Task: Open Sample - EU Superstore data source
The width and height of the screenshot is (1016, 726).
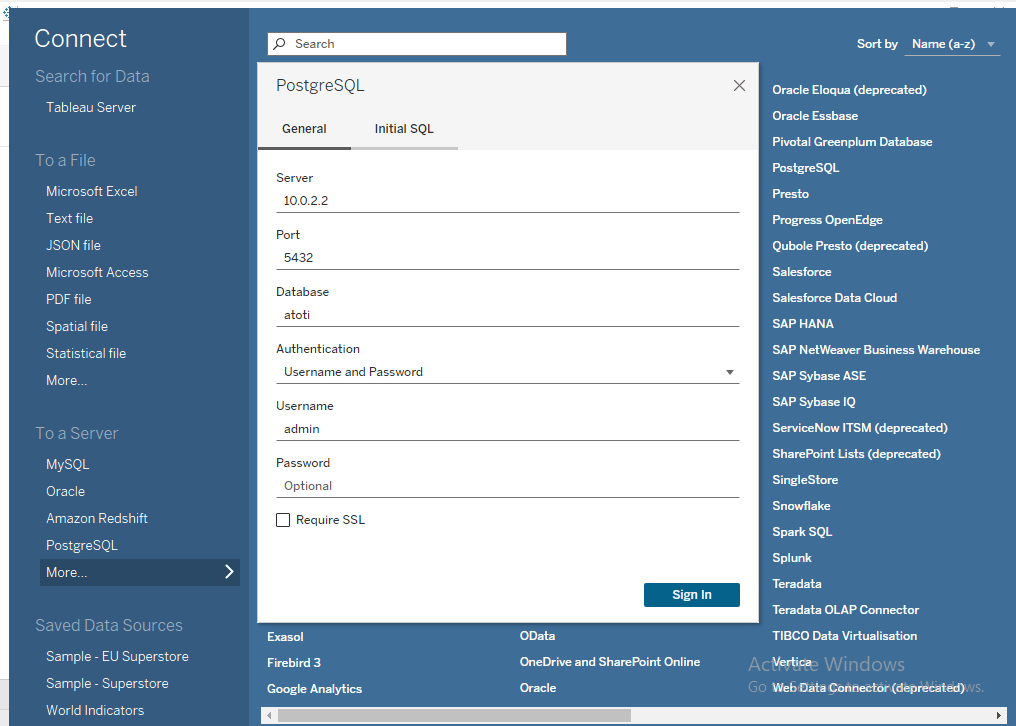Action: tap(117, 657)
